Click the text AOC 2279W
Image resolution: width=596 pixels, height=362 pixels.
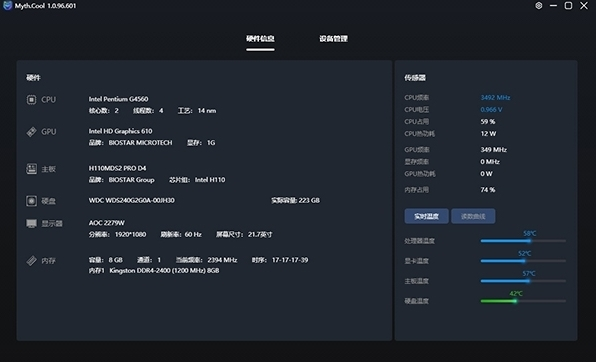106,223
